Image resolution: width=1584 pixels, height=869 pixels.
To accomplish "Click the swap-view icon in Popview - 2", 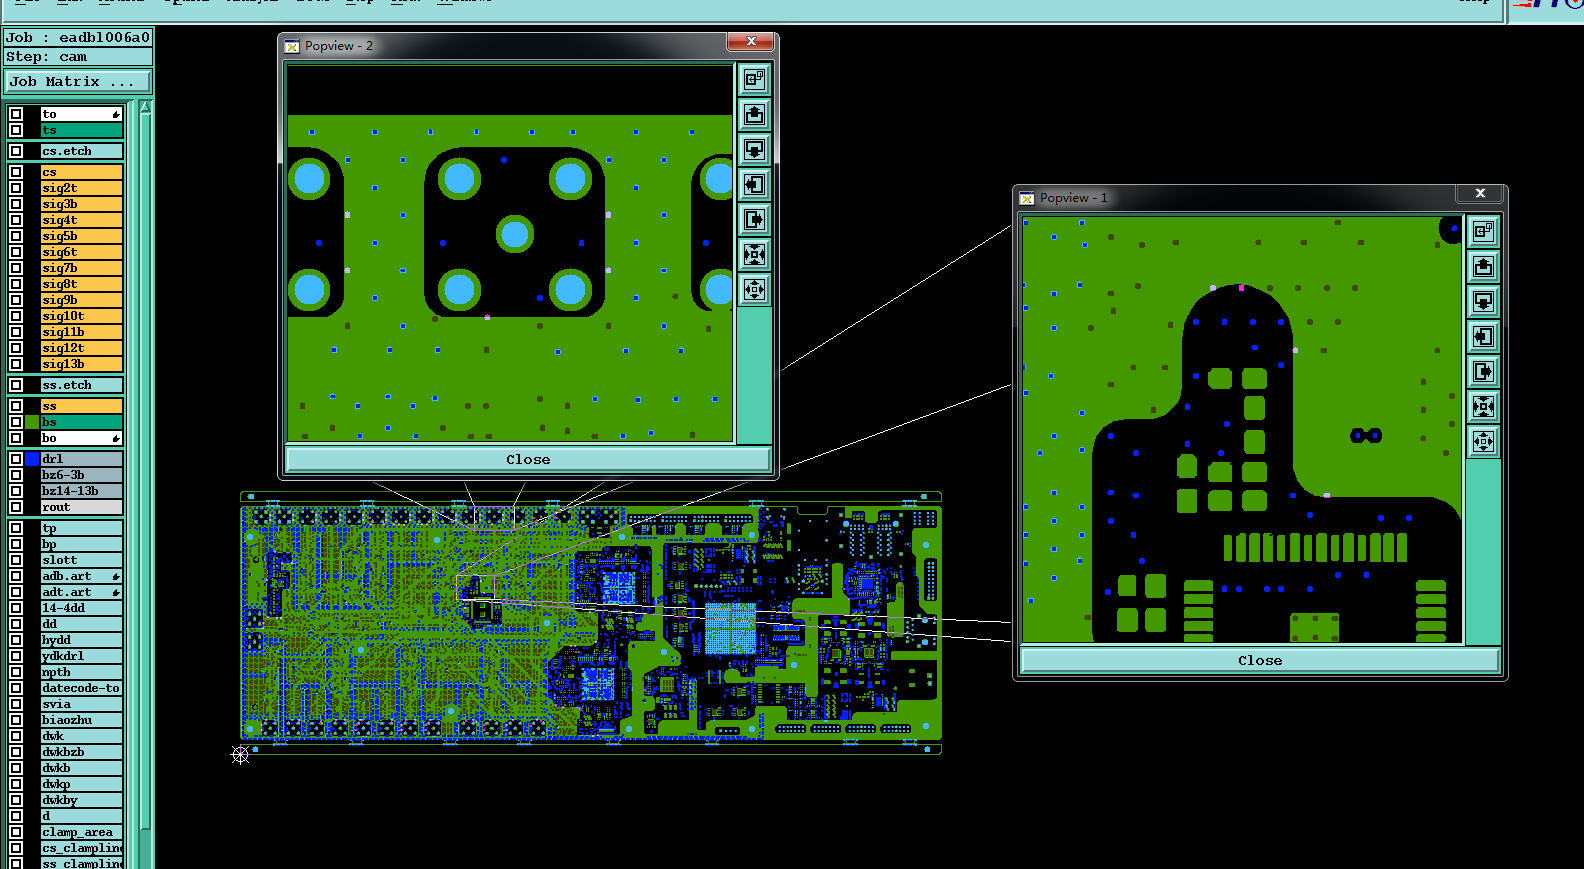I will [x=754, y=79].
